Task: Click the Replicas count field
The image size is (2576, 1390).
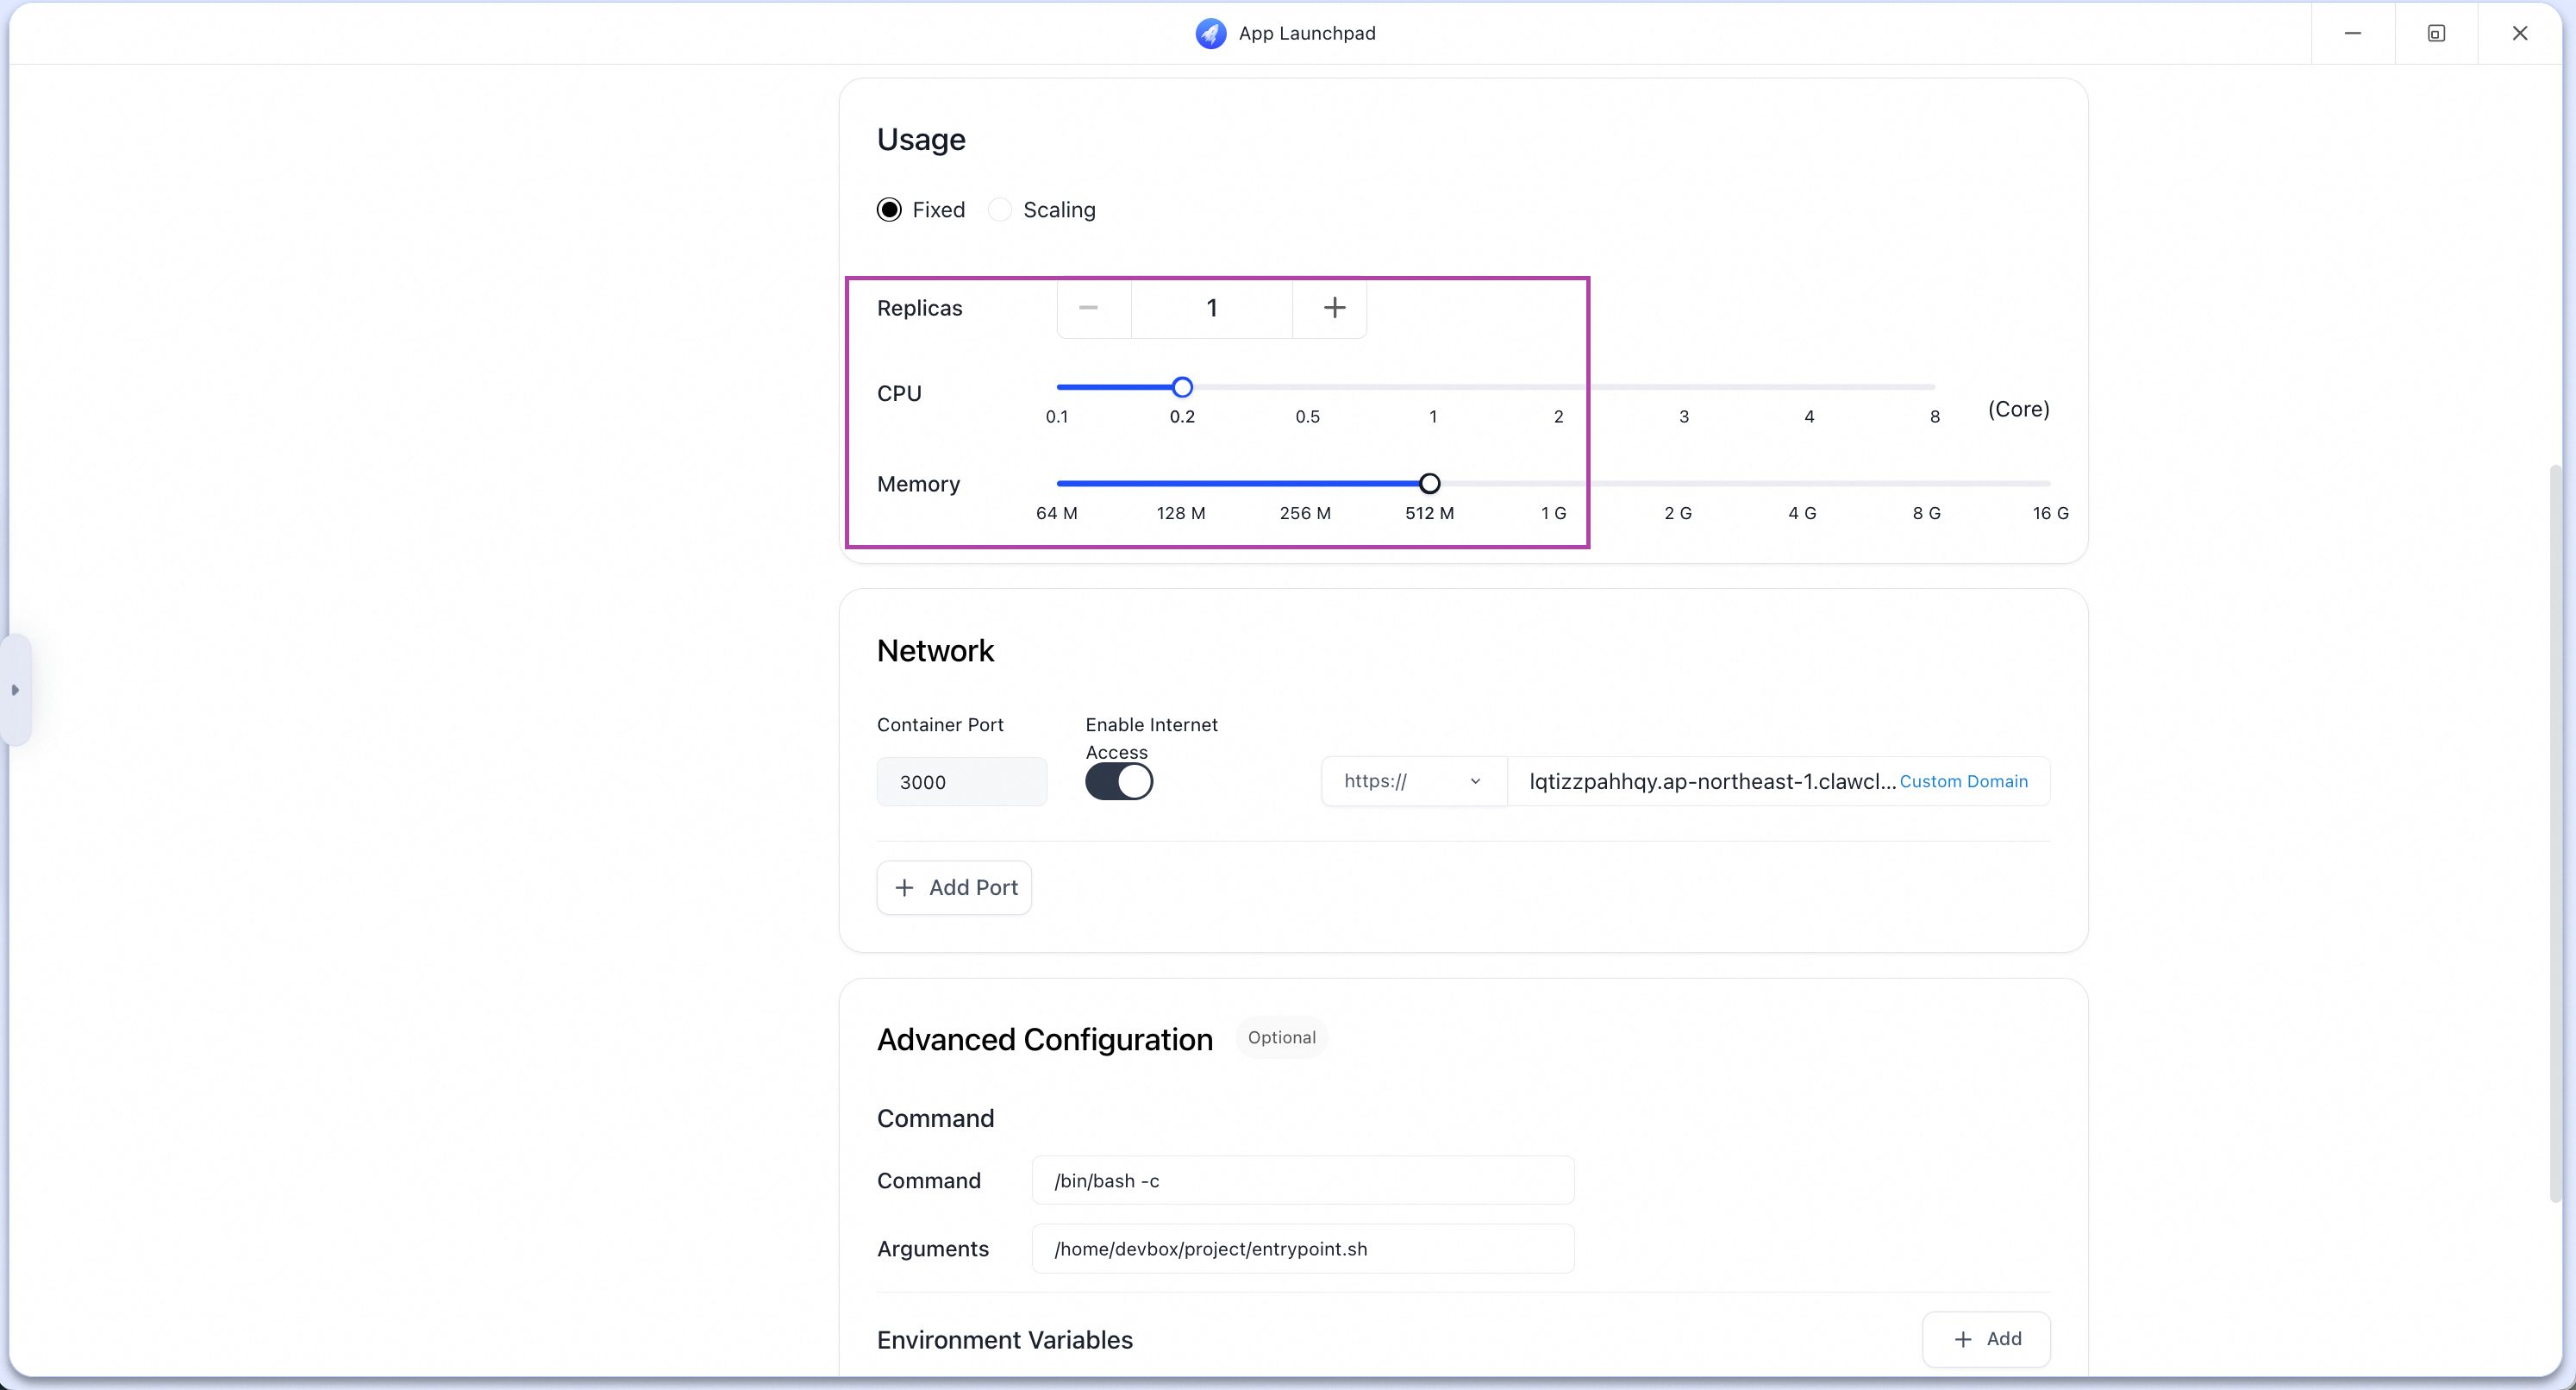Action: click(x=1212, y=308)
